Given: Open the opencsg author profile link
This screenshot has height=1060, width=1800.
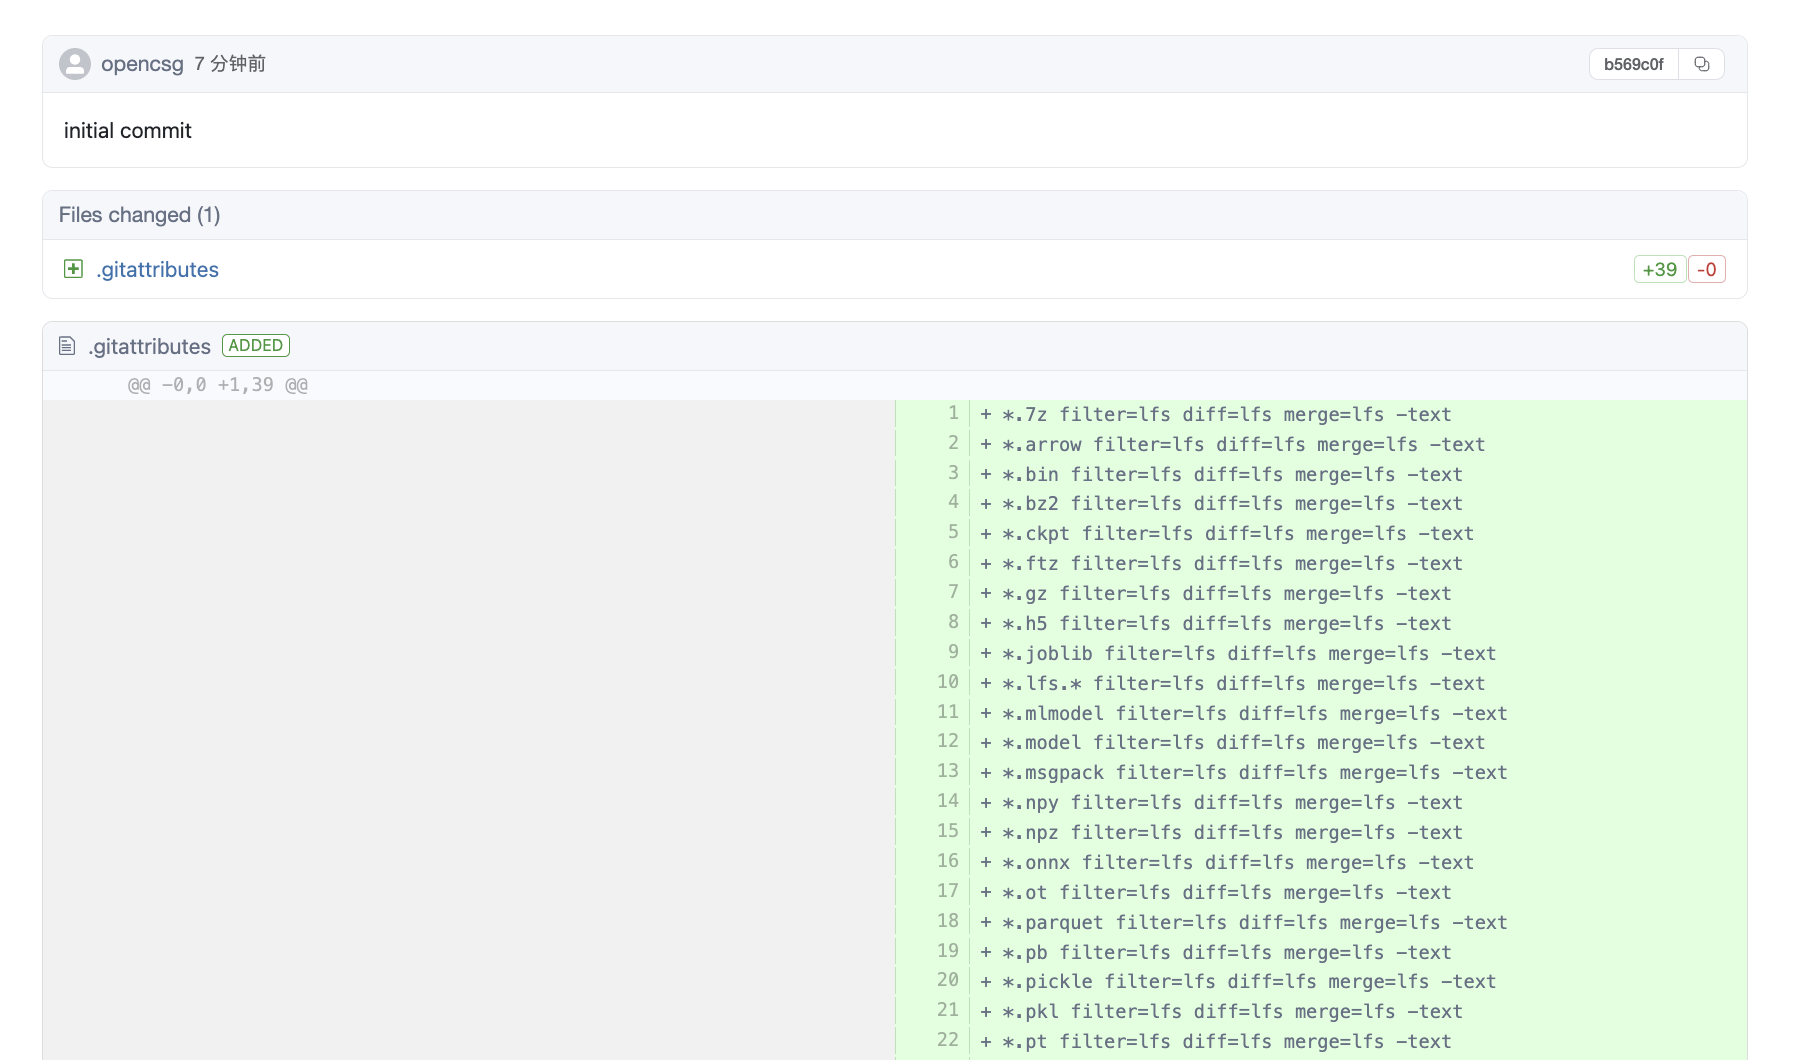Looking at the screenshot, I should [142, 64].
